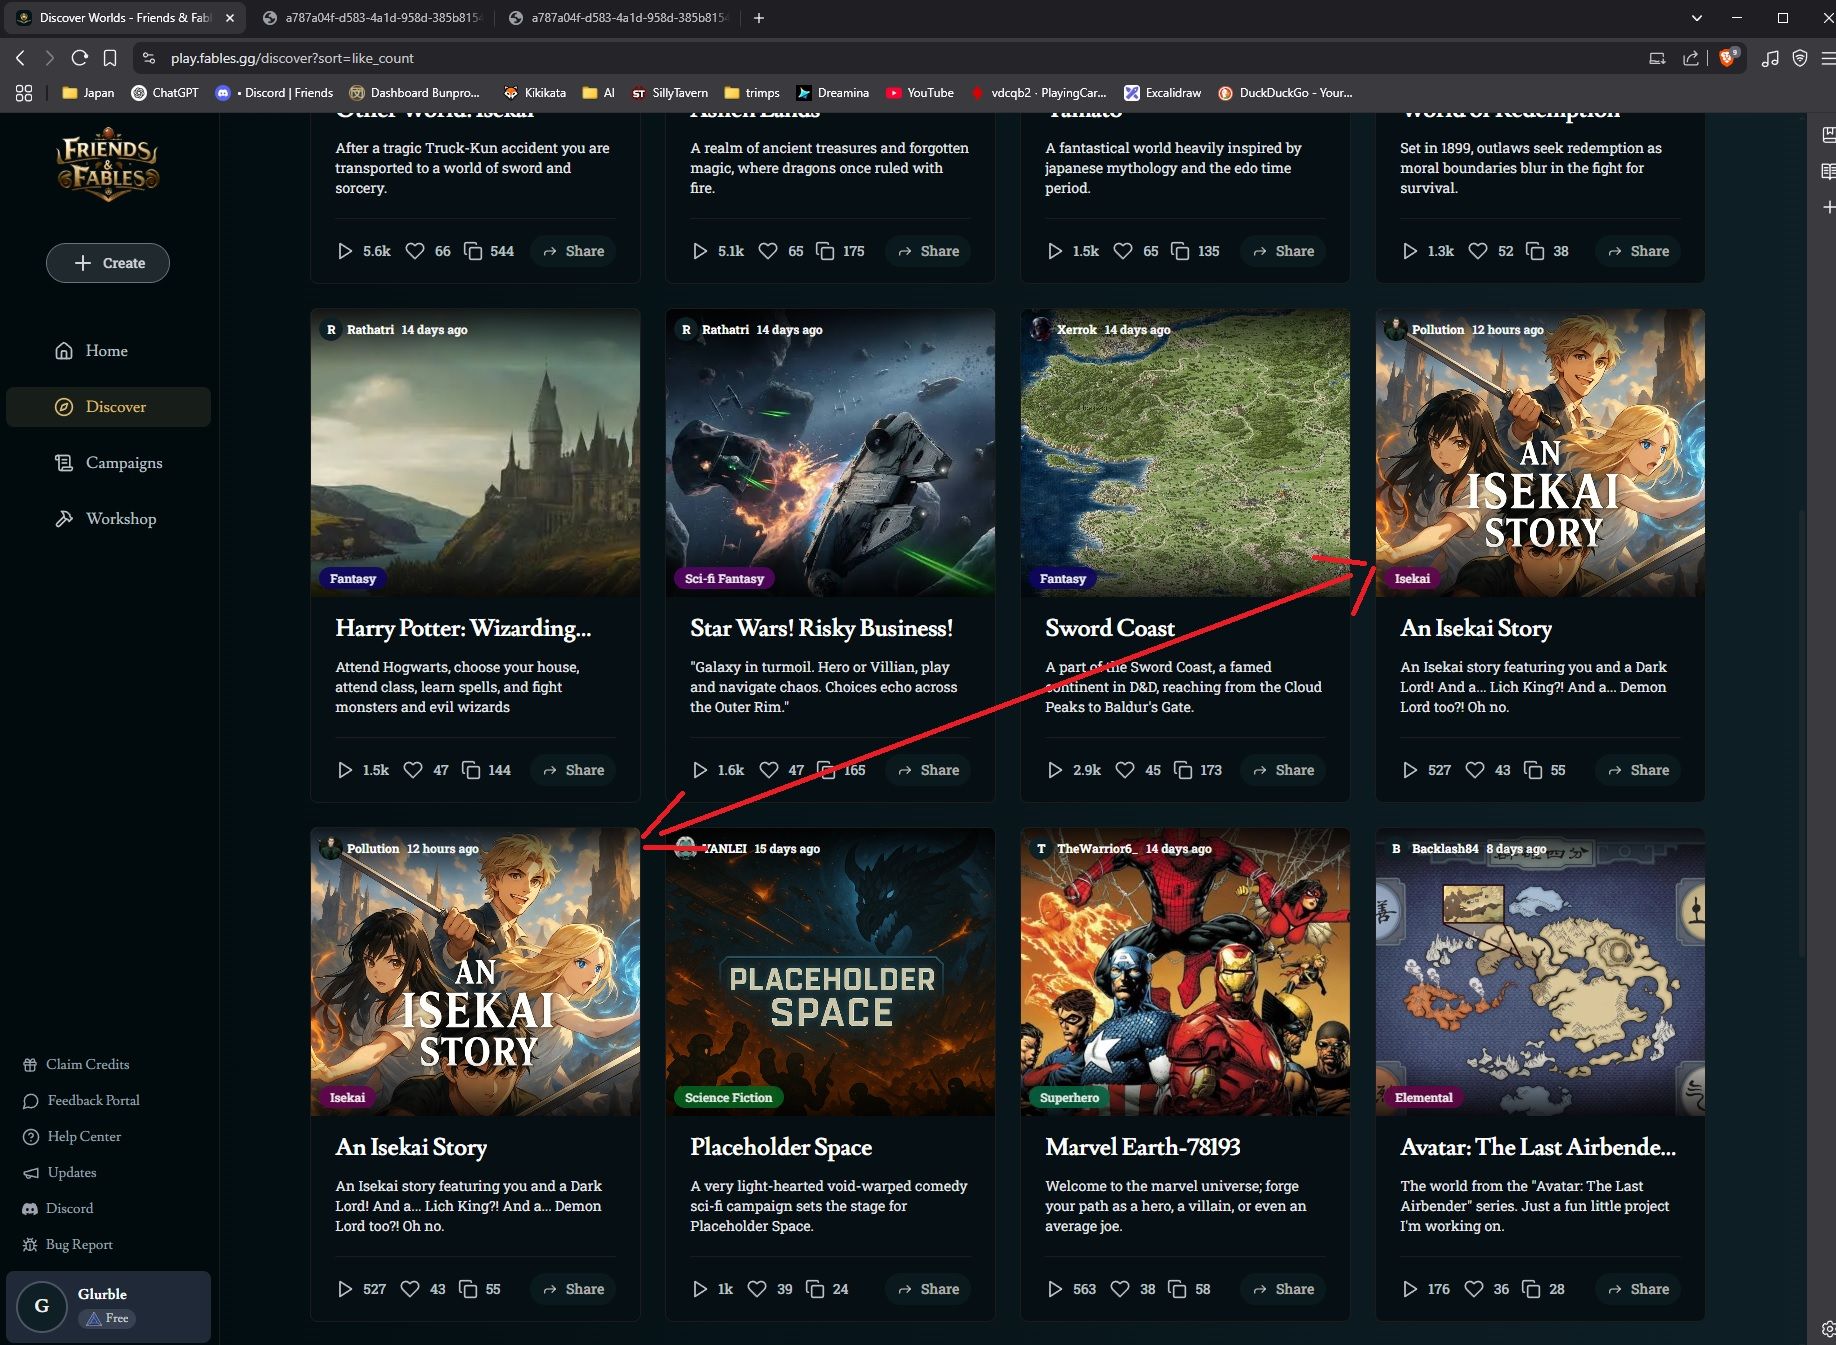Copy Avatar: The Last Airbender world

[x=1531, y=1289]
